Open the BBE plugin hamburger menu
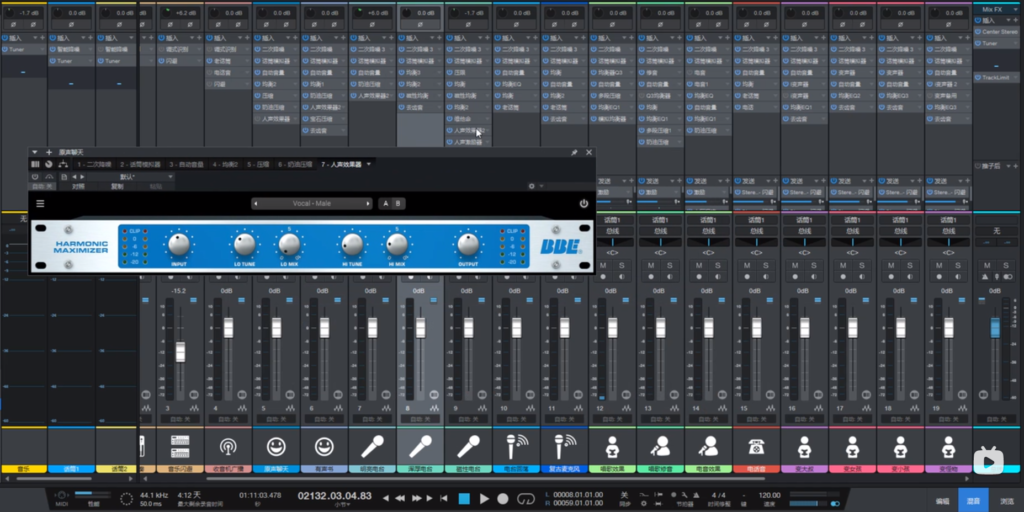Screen dimensions: 1024x512 point(41,204)
